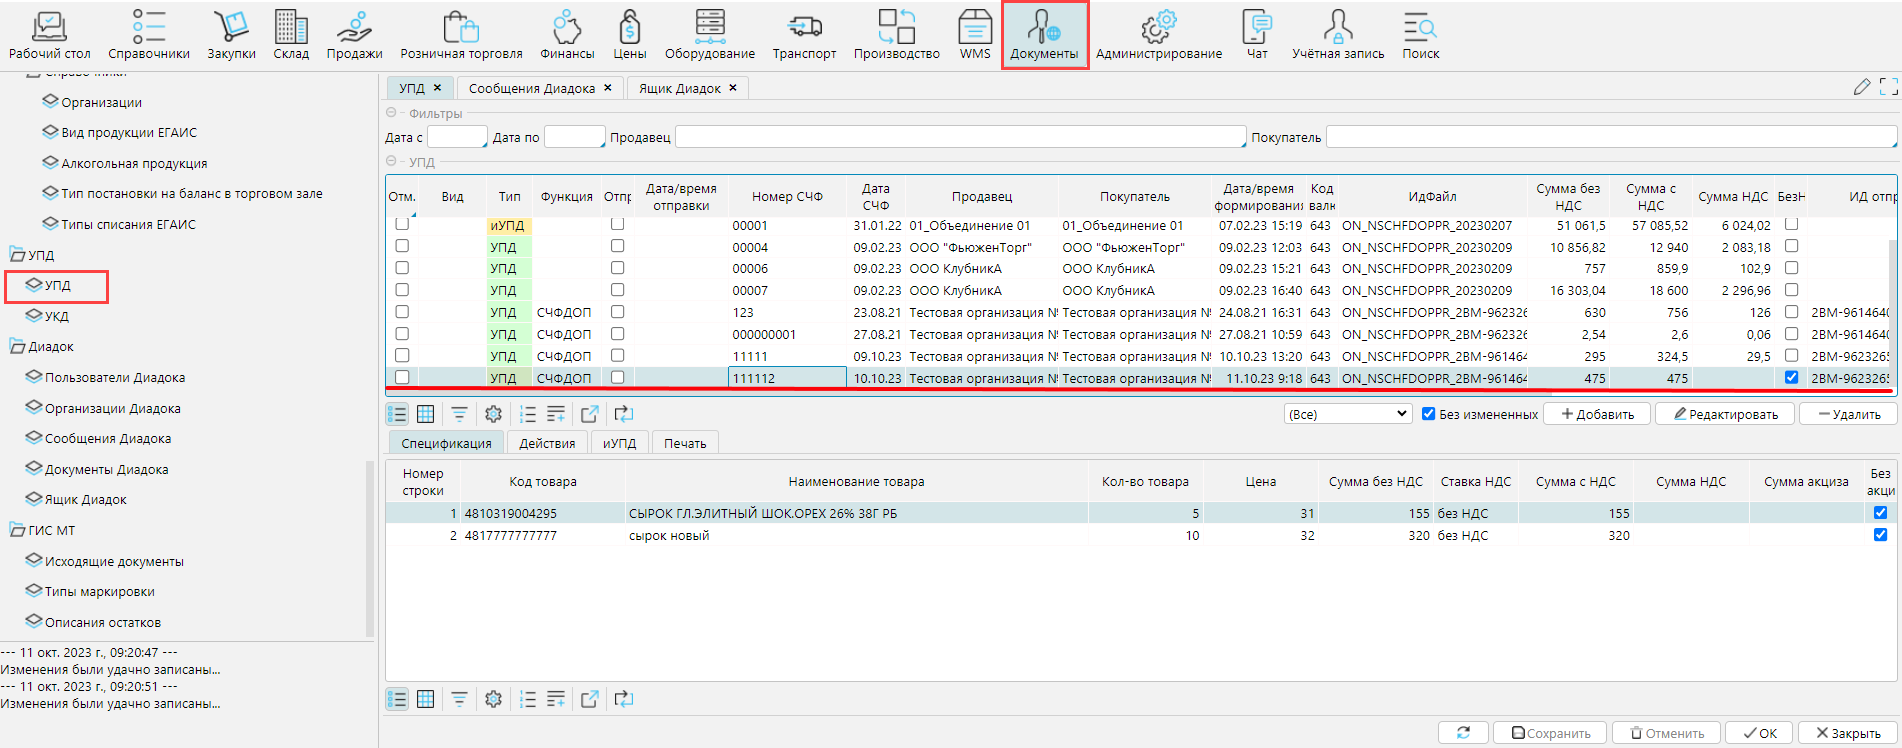
Task: Uncheck the БезН checkbox for document 111112
Action: [1791, 378]
